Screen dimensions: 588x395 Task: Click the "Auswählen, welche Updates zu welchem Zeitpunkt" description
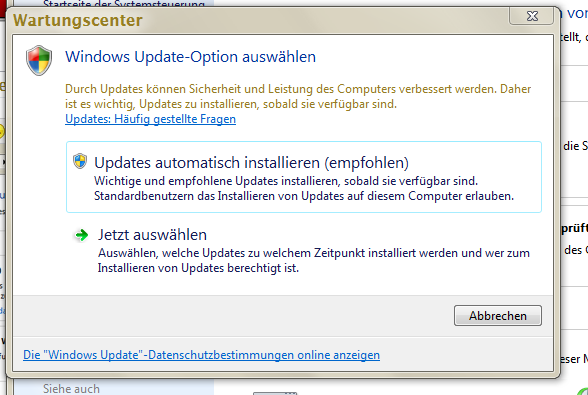click(x=314, y=253)
